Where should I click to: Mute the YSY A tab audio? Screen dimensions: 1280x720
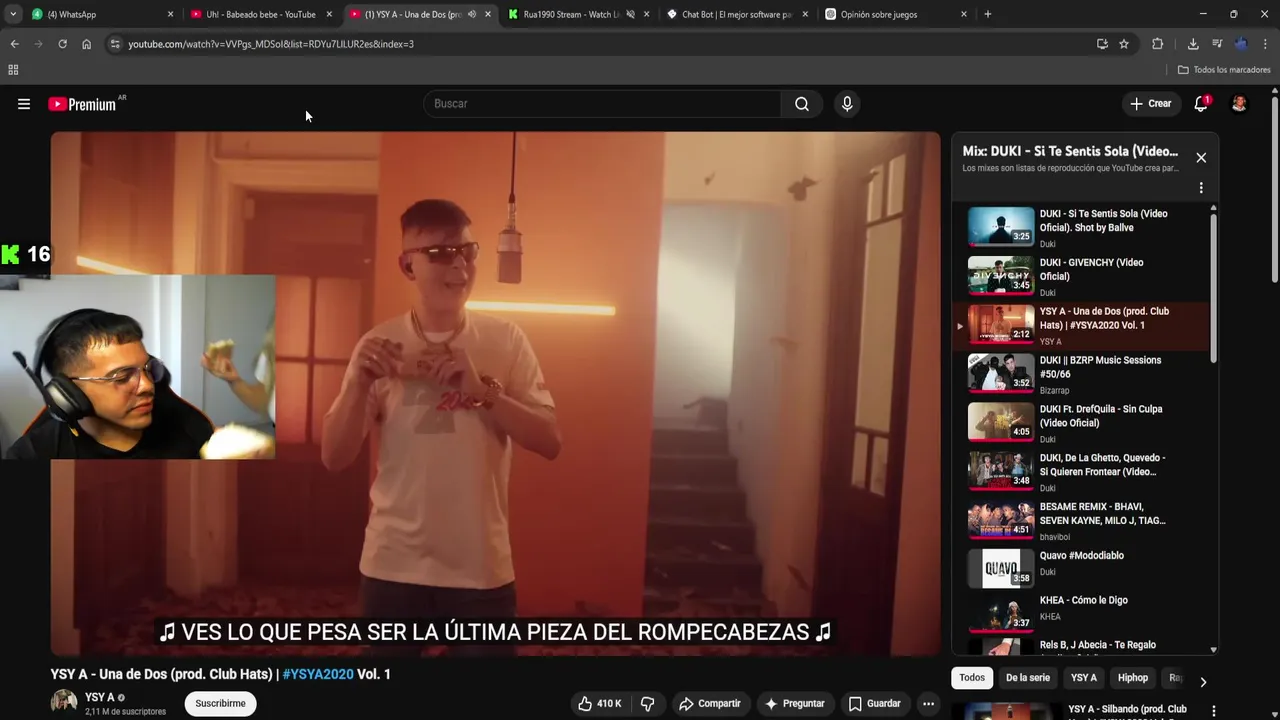click(472, 14)
